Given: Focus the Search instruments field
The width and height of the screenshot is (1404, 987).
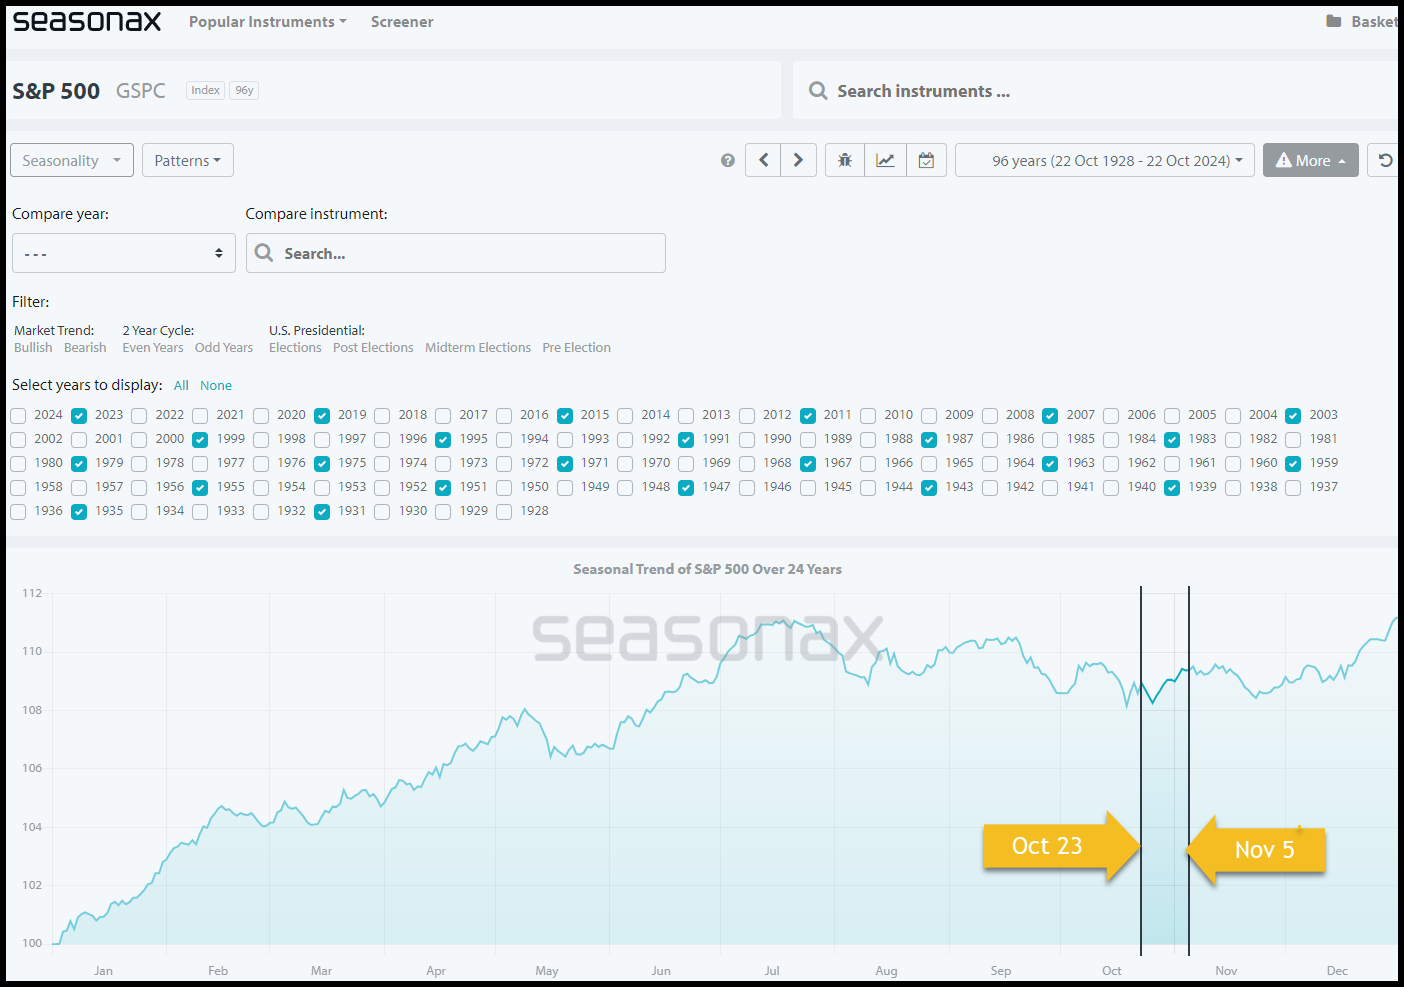Looking at the screenshot, I should point(1095,91).
